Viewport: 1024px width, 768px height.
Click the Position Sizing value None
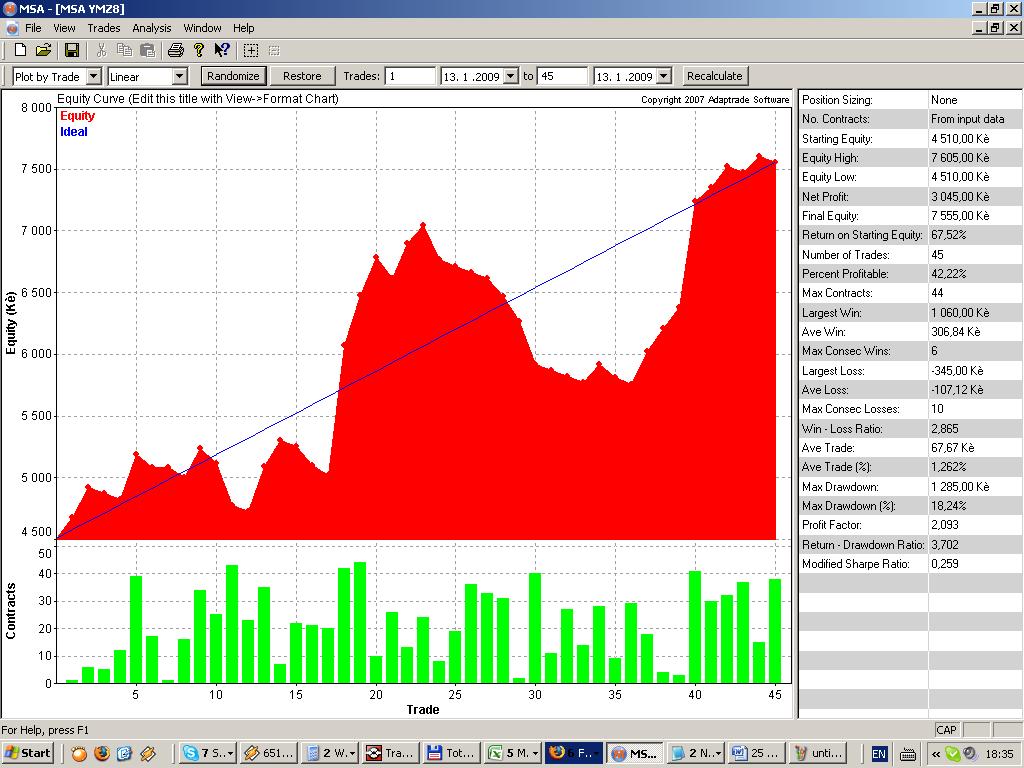click(944, 100)
